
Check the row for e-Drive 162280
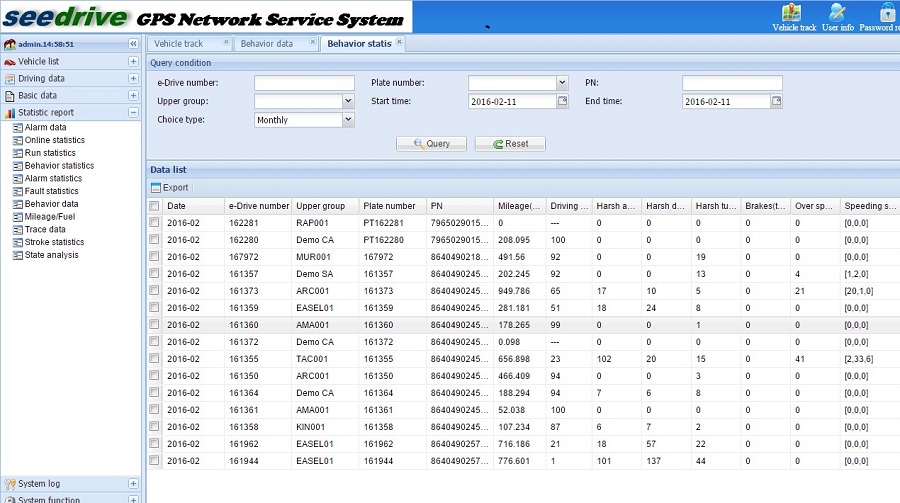click(154, 239)
